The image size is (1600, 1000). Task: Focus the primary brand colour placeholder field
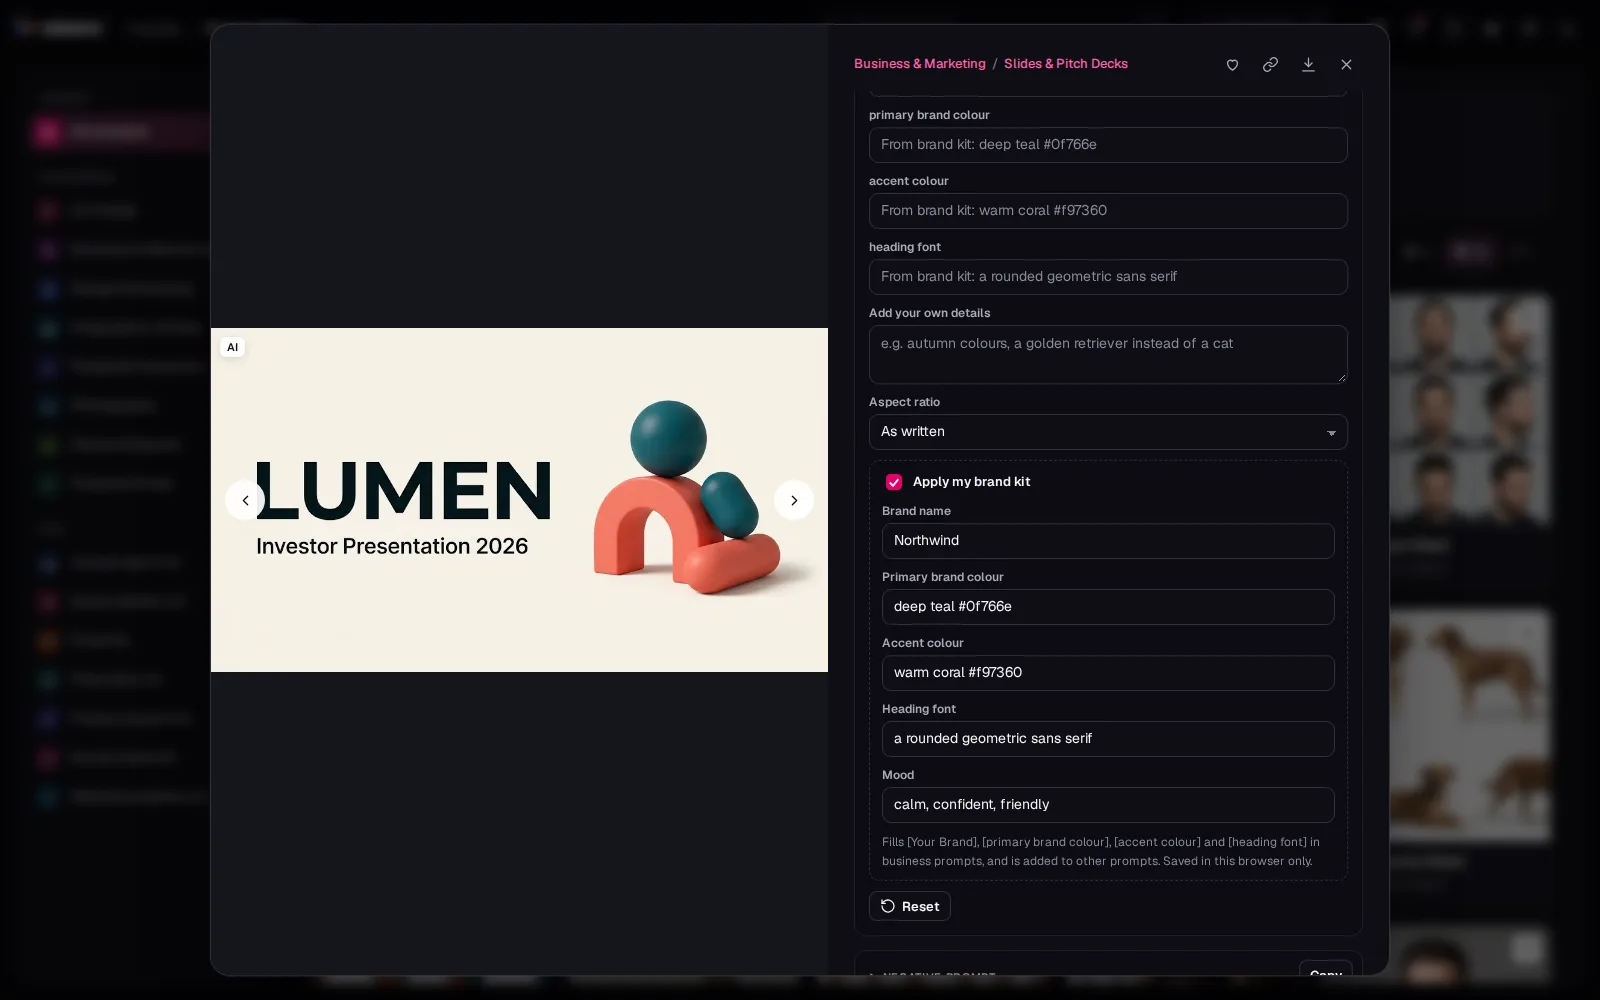(1108, 145)
